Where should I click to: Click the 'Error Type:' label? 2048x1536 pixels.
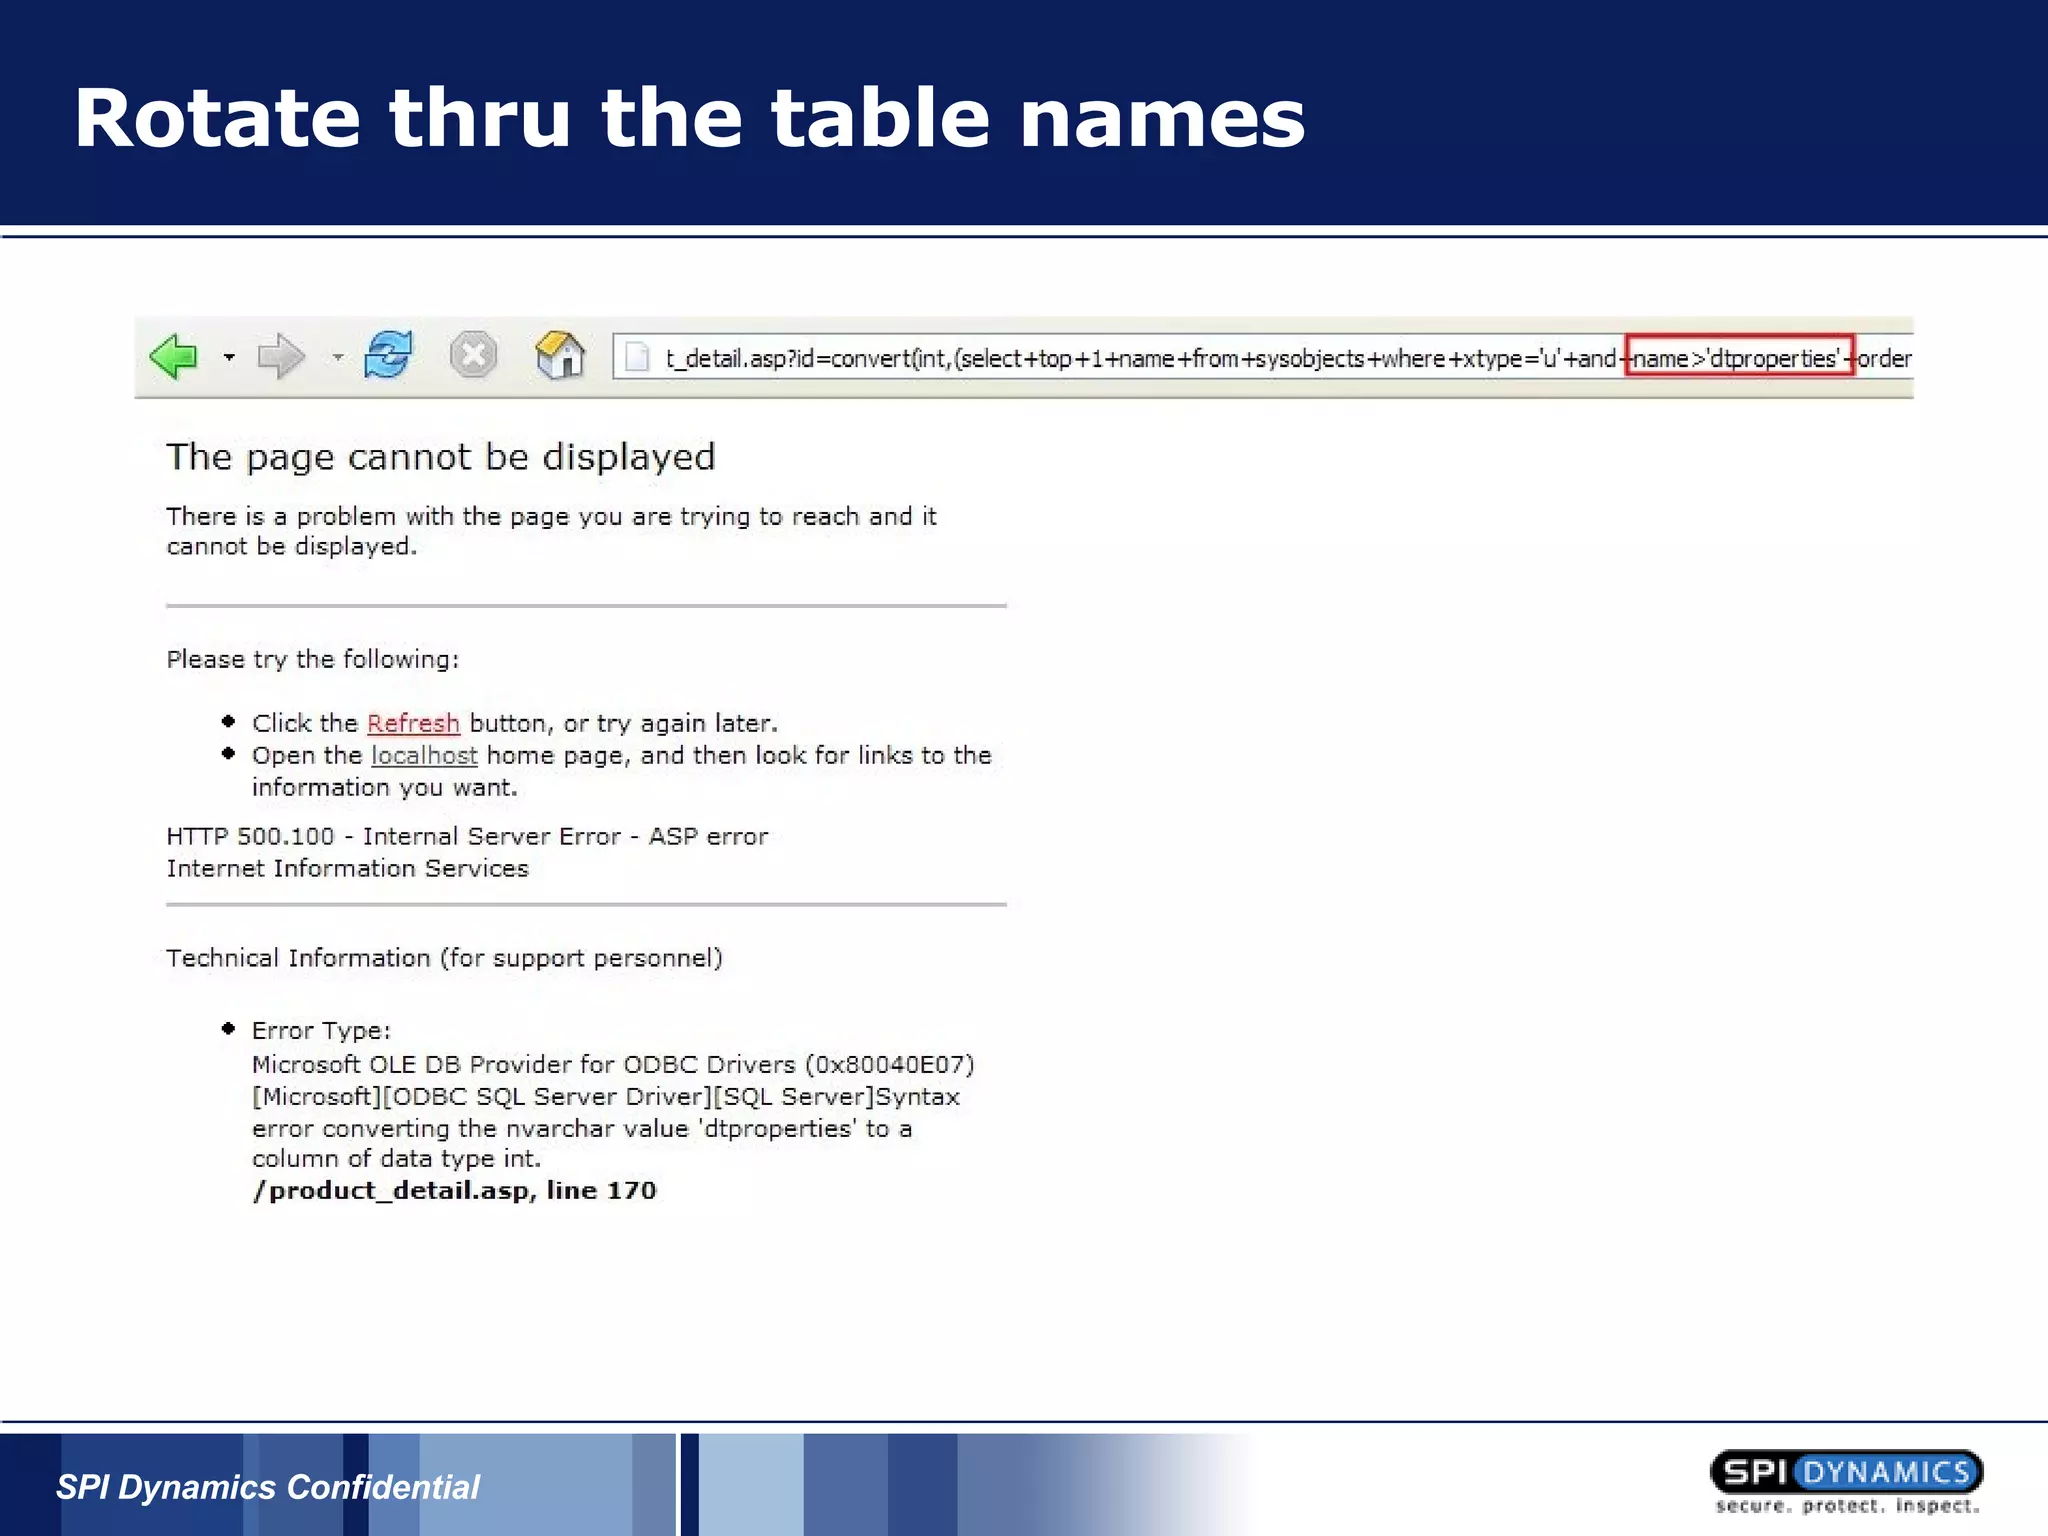click(321, 1031)
